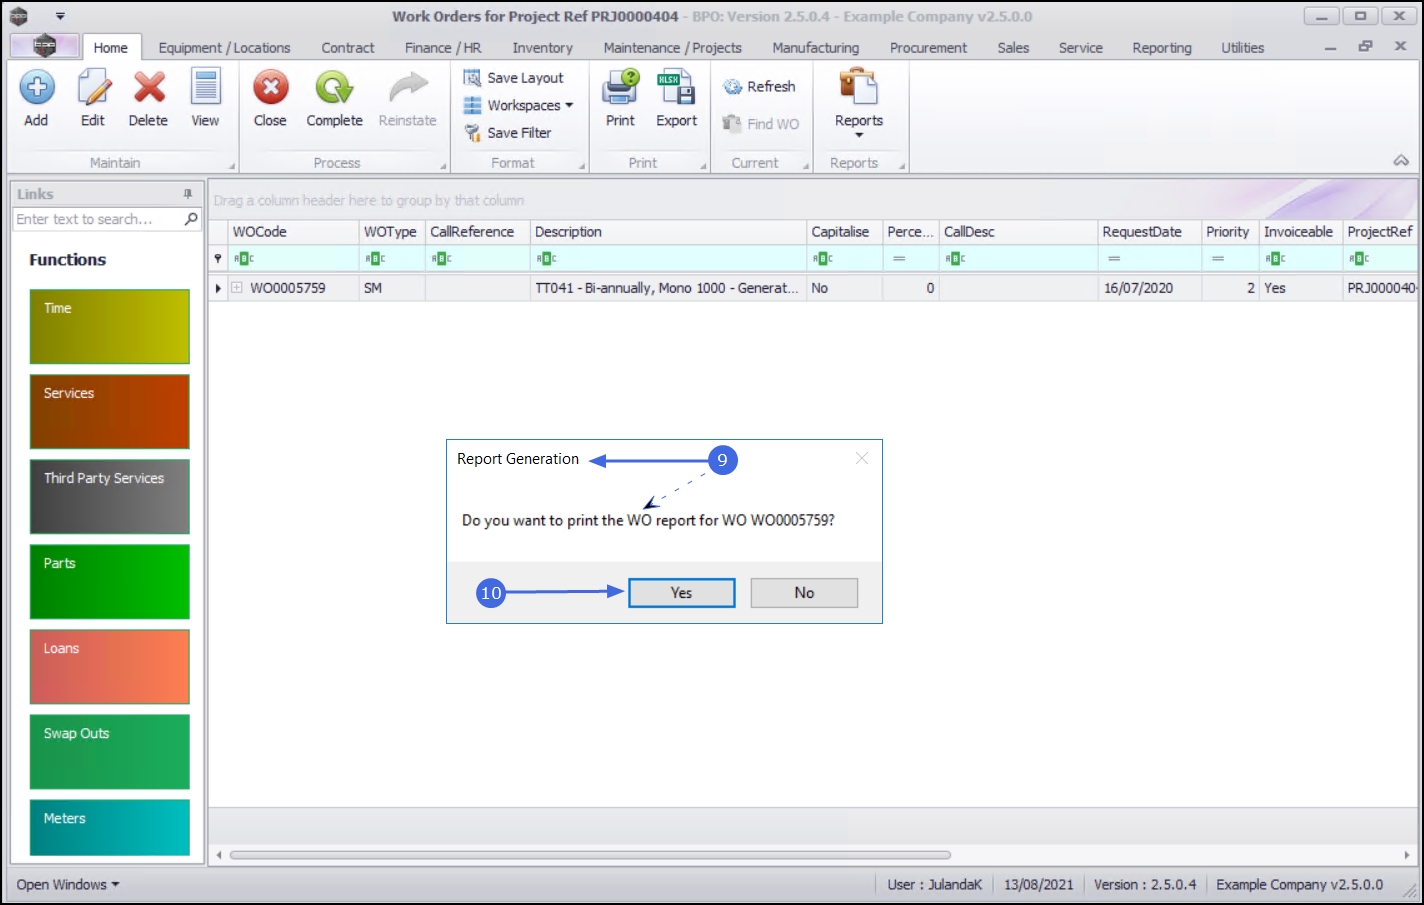Open the Utilities tab
This screenshot has width=1424, height=905.
coord(1243,48)
